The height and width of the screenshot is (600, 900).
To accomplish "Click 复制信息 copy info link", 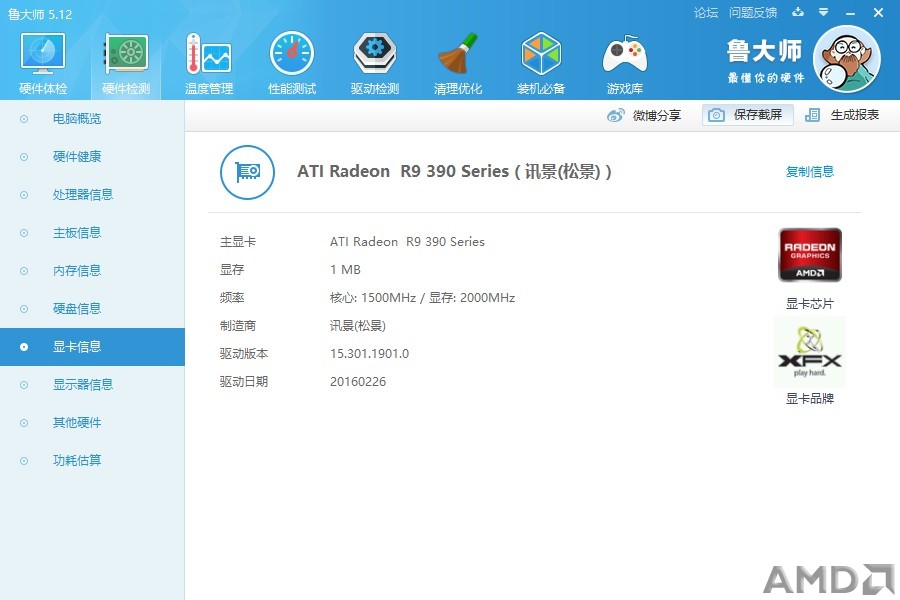I will [x=810, y=172].
